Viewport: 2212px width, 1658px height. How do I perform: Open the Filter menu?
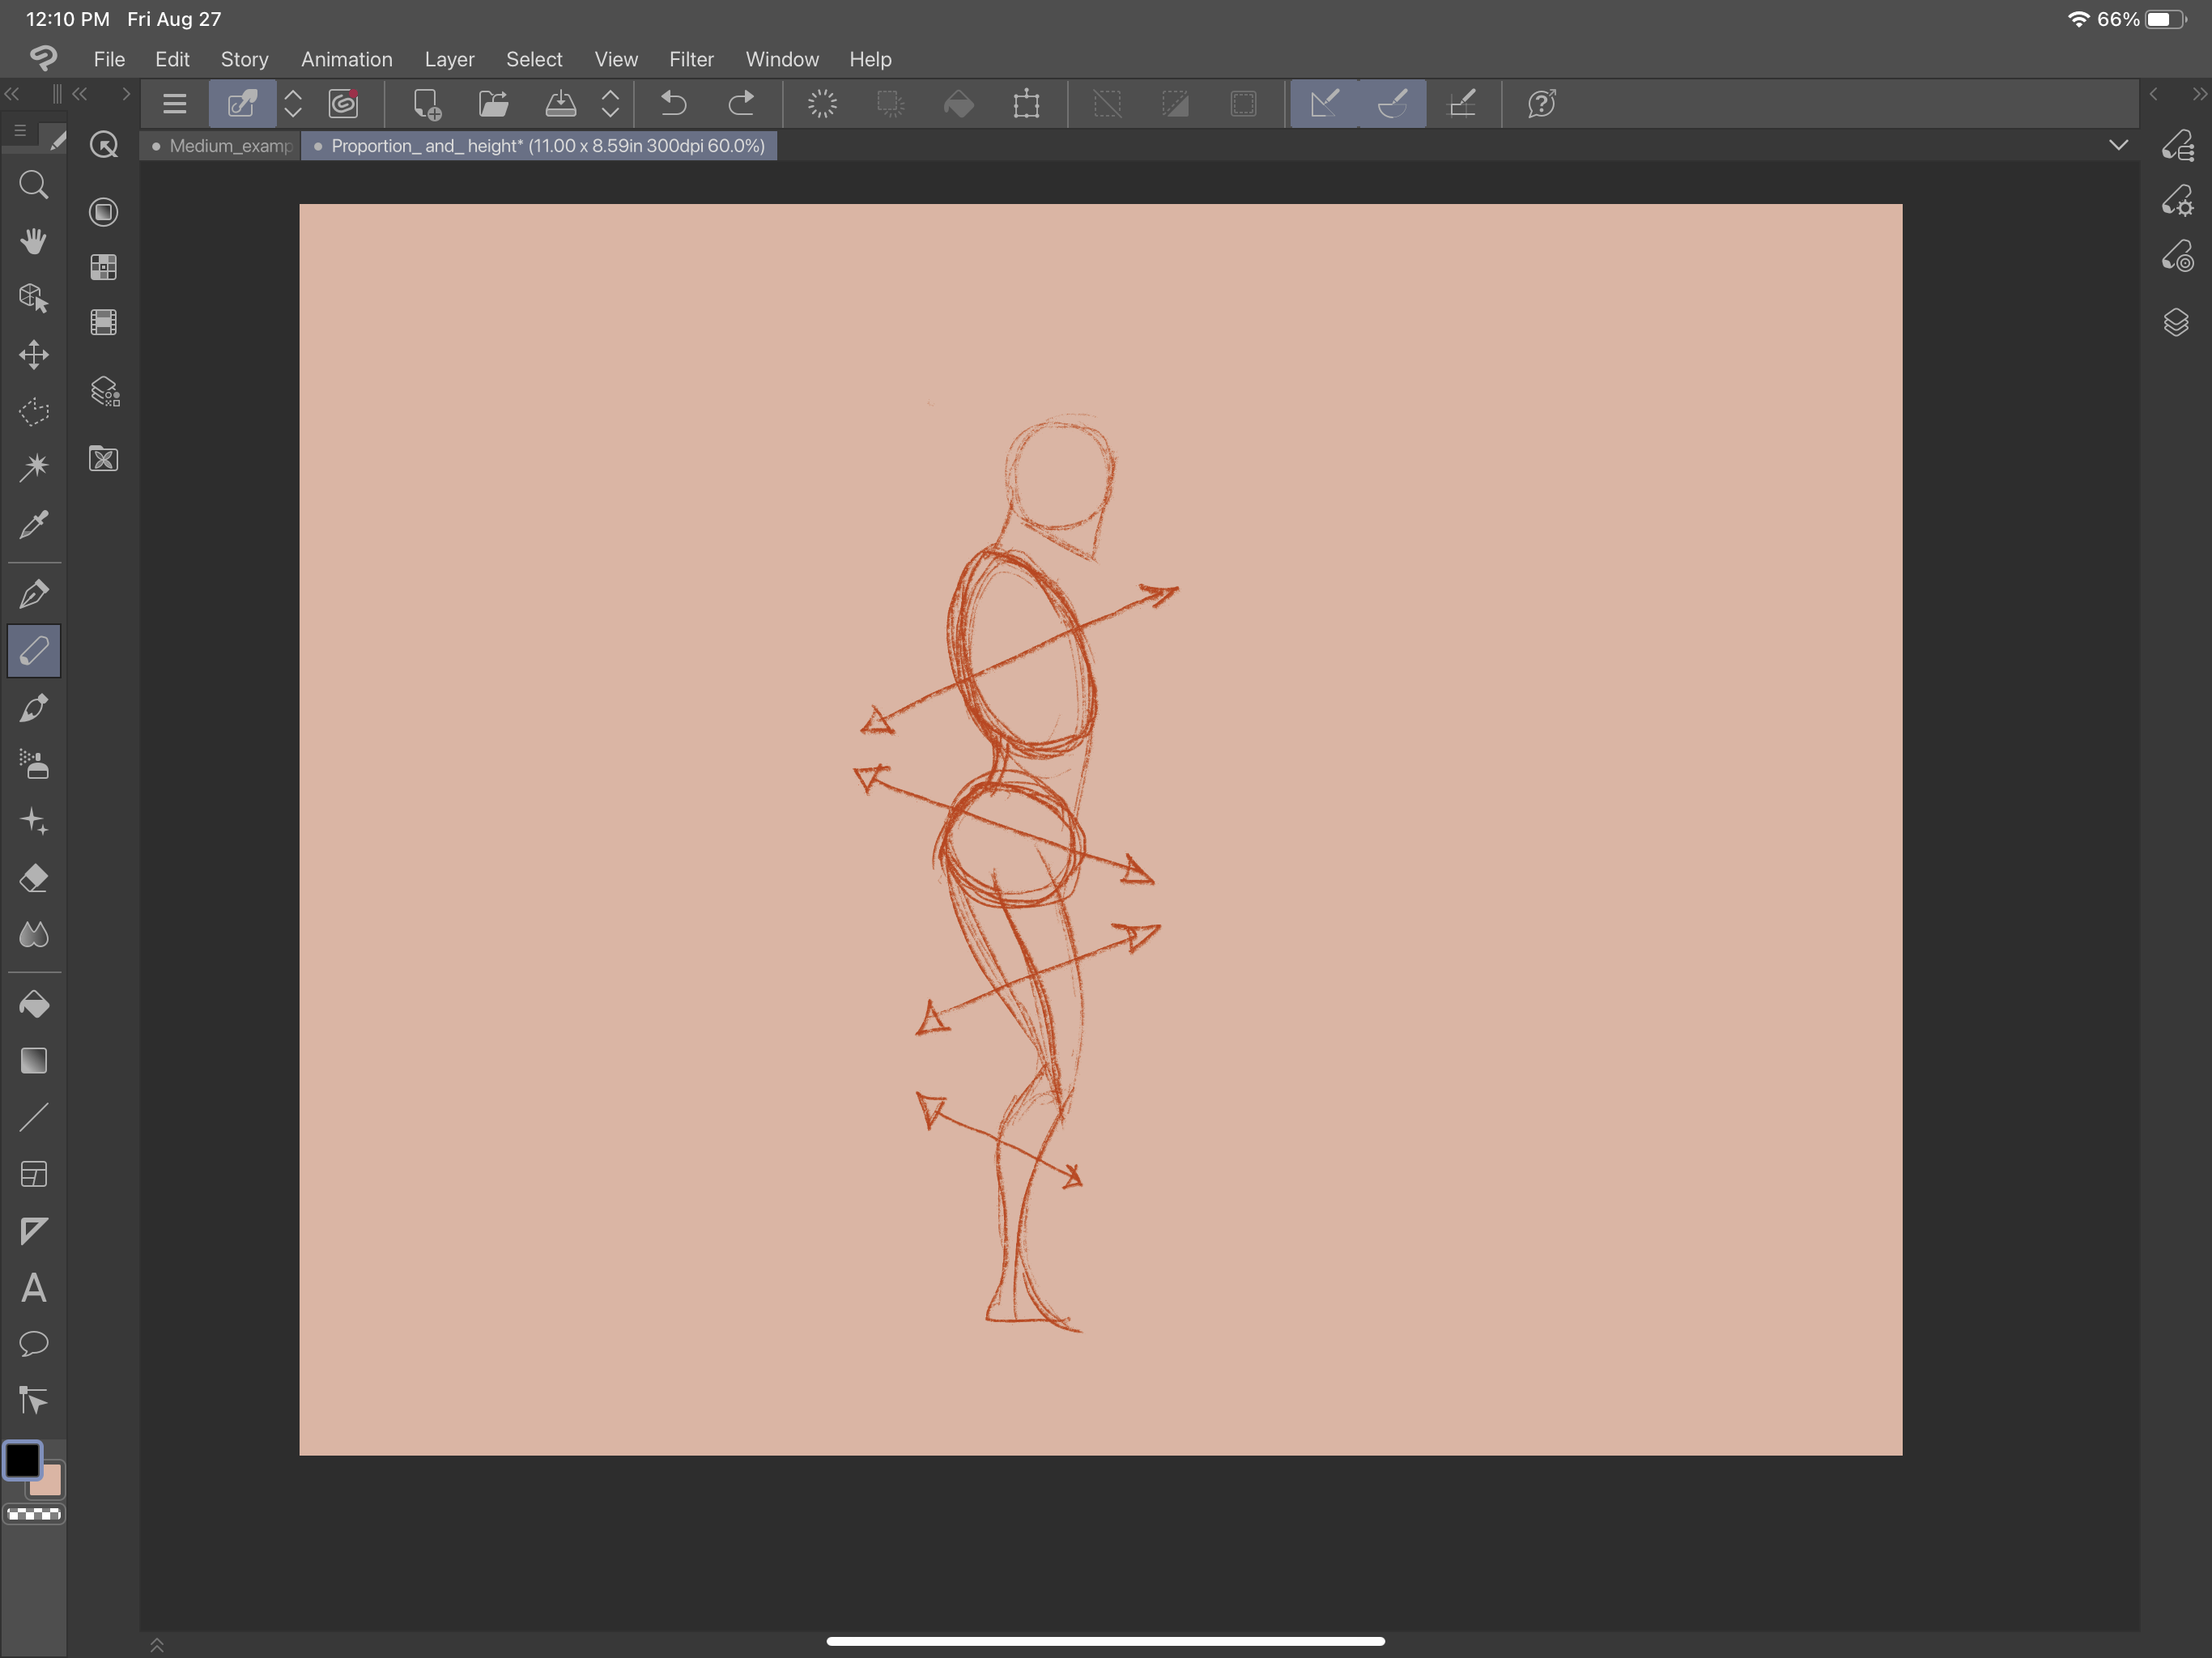(x=691, y=59)
